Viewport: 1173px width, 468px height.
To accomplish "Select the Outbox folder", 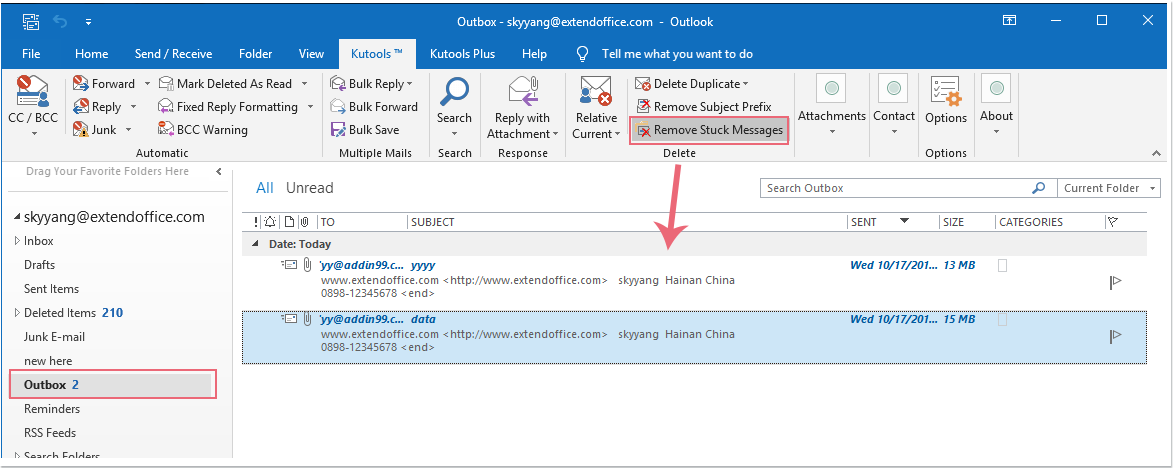I will [112, 385].
